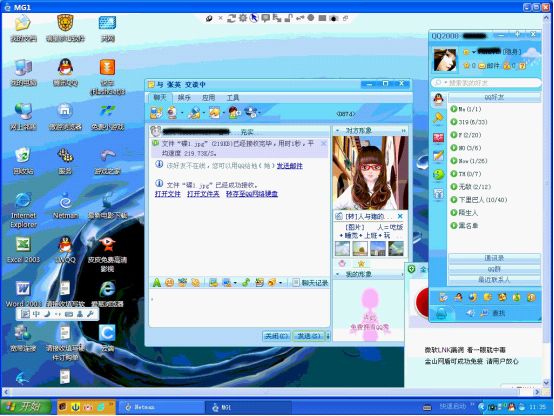Screen dimensions: 554x416
Task: Open the Tencent QQ desktop shortcut
Action: click(65, 72)
